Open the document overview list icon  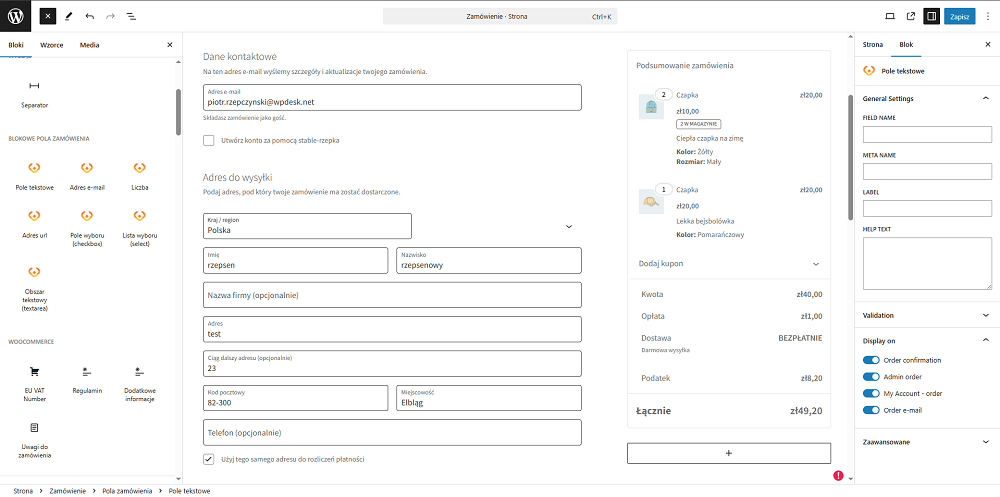tap(132, 17)
